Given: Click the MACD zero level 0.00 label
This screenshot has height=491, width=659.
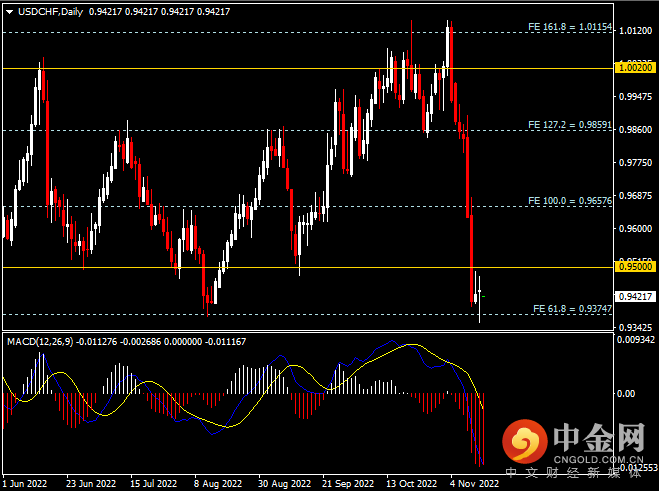Looking at the screenshot, I should point(626,393).
